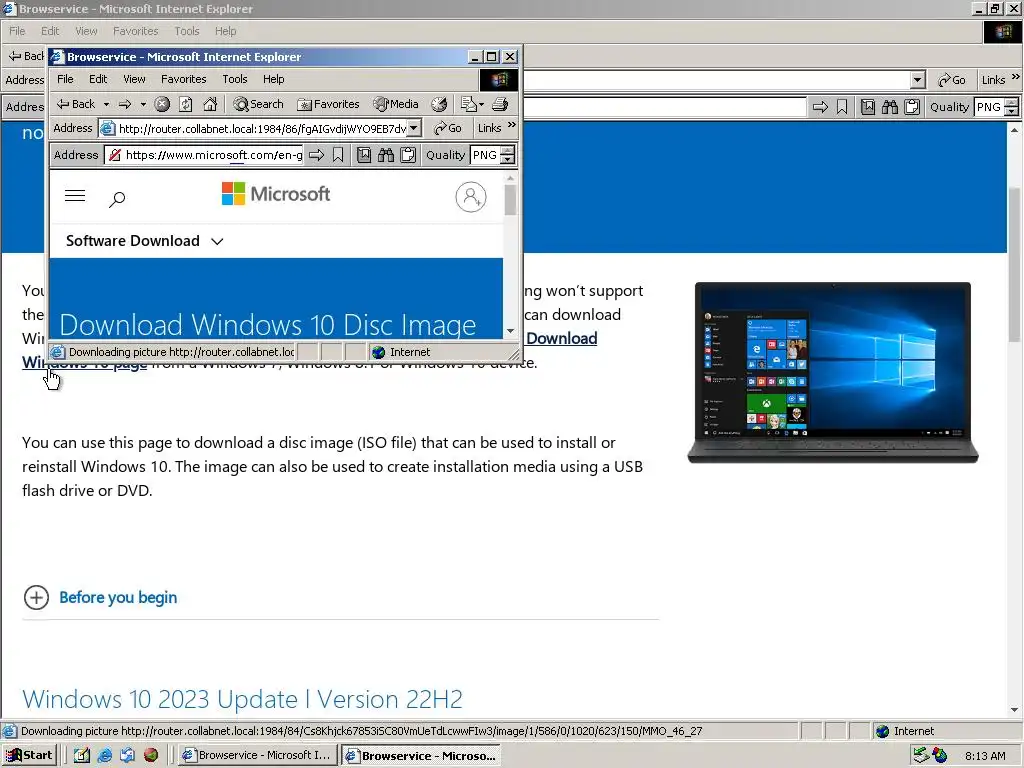Expand Before you begin section
Screen dimensions: 1024x768
[100, 598]
